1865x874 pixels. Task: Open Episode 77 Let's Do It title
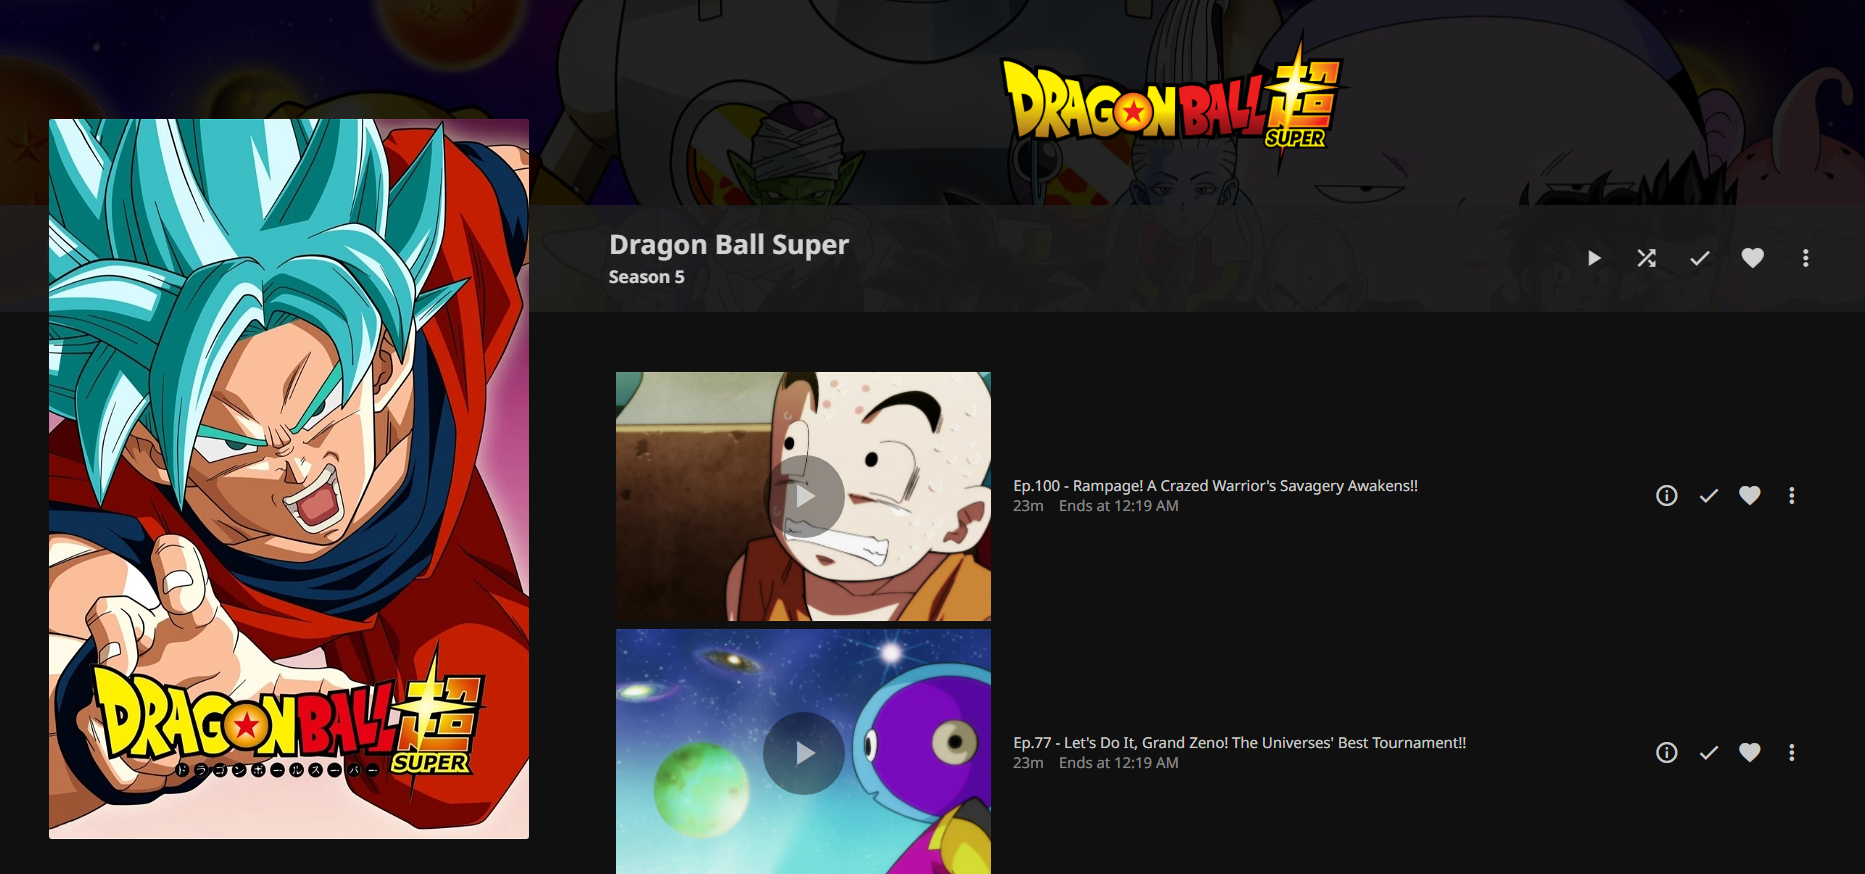(x=1239, y=743)
